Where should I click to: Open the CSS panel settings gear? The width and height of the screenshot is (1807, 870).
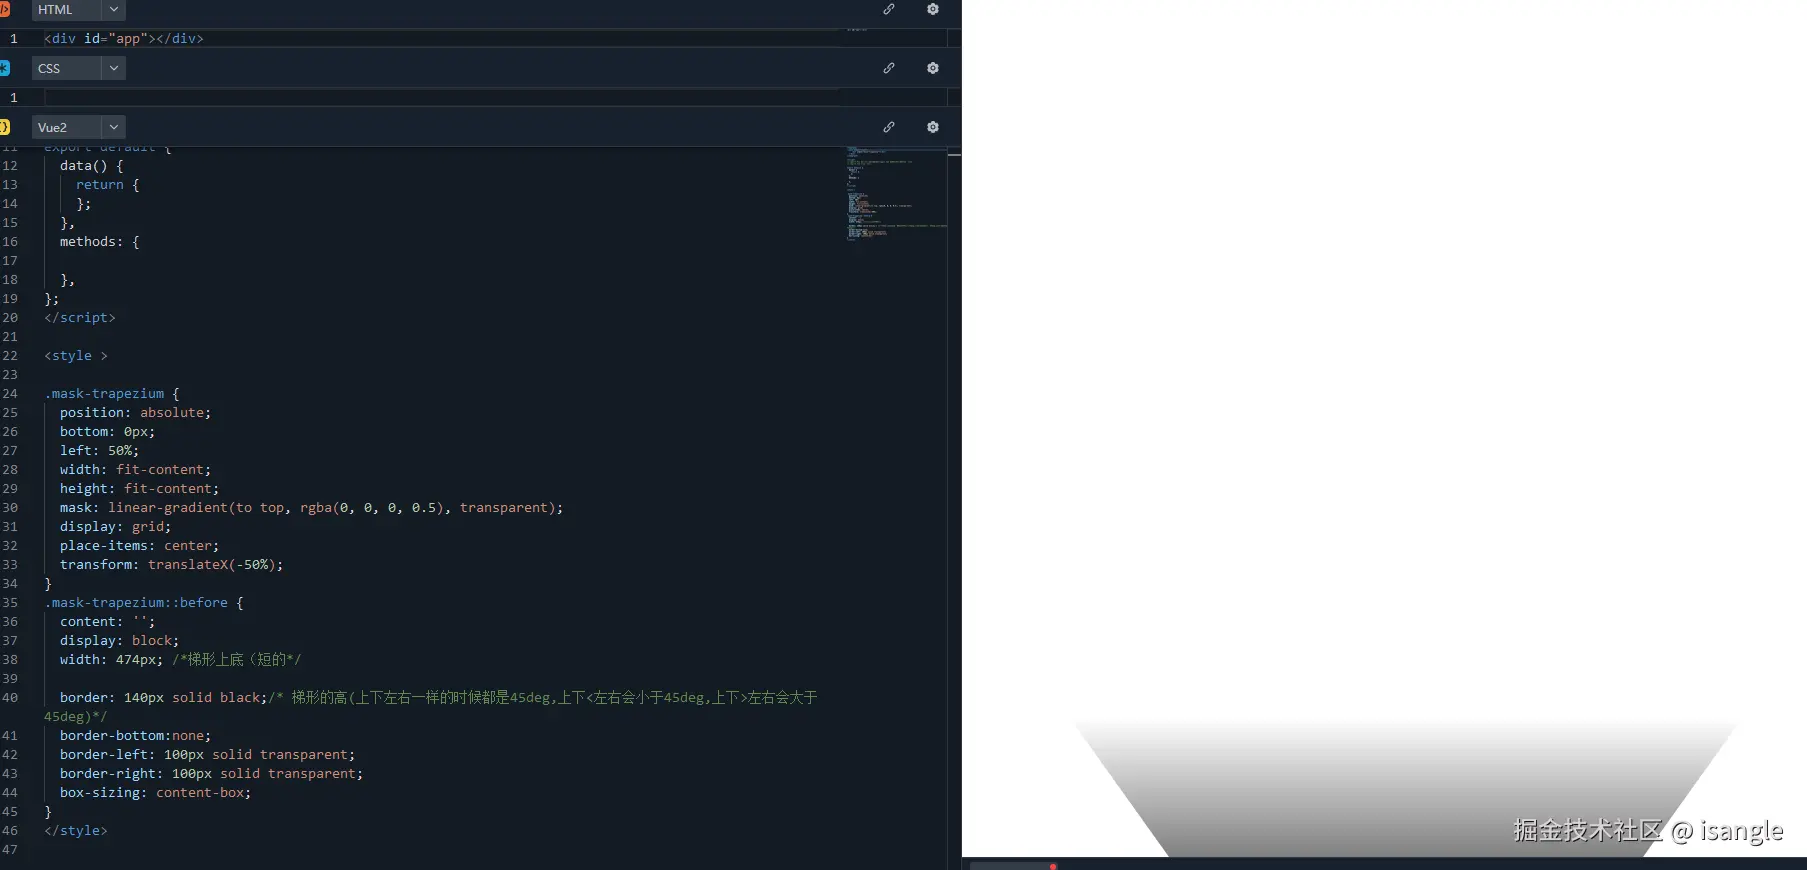pyautogui.click(x=933, y=68)
